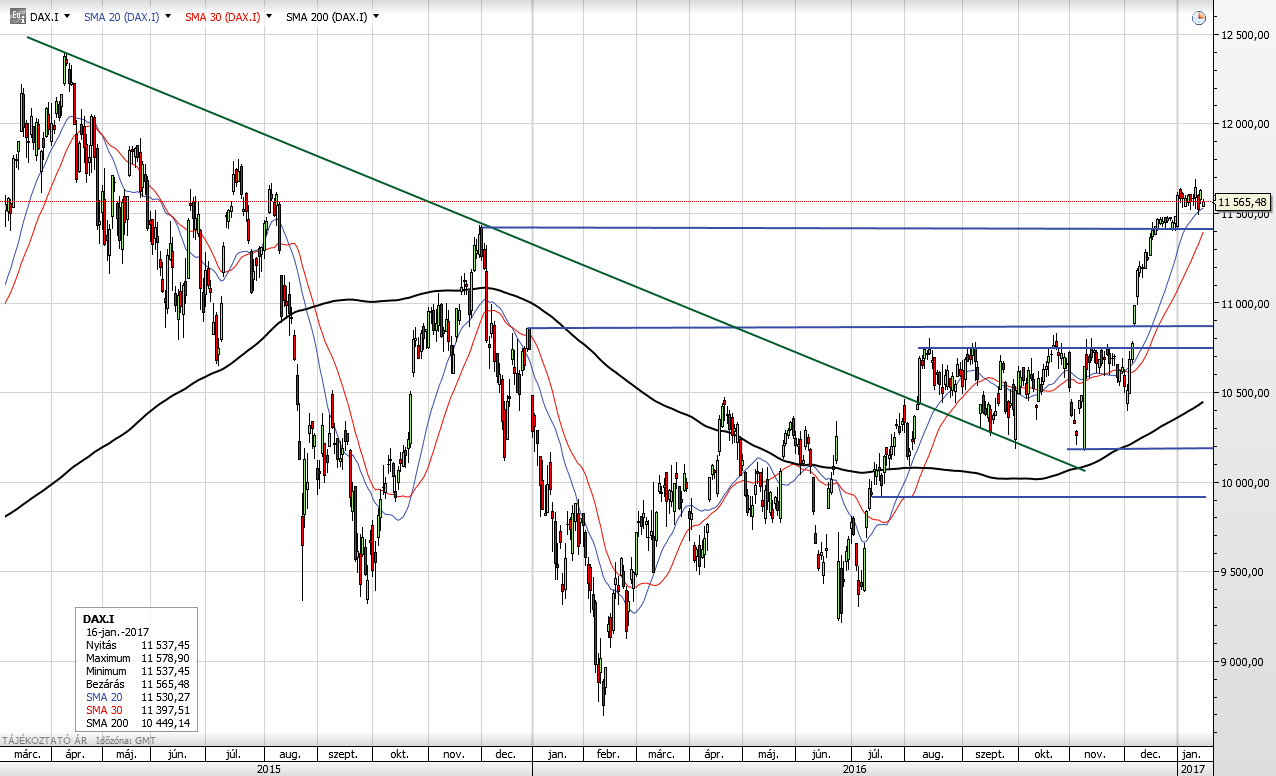Click the nov. 2016 month label
The width and height of the screenshot is (1276, 776).
[x=1094, y=753]
